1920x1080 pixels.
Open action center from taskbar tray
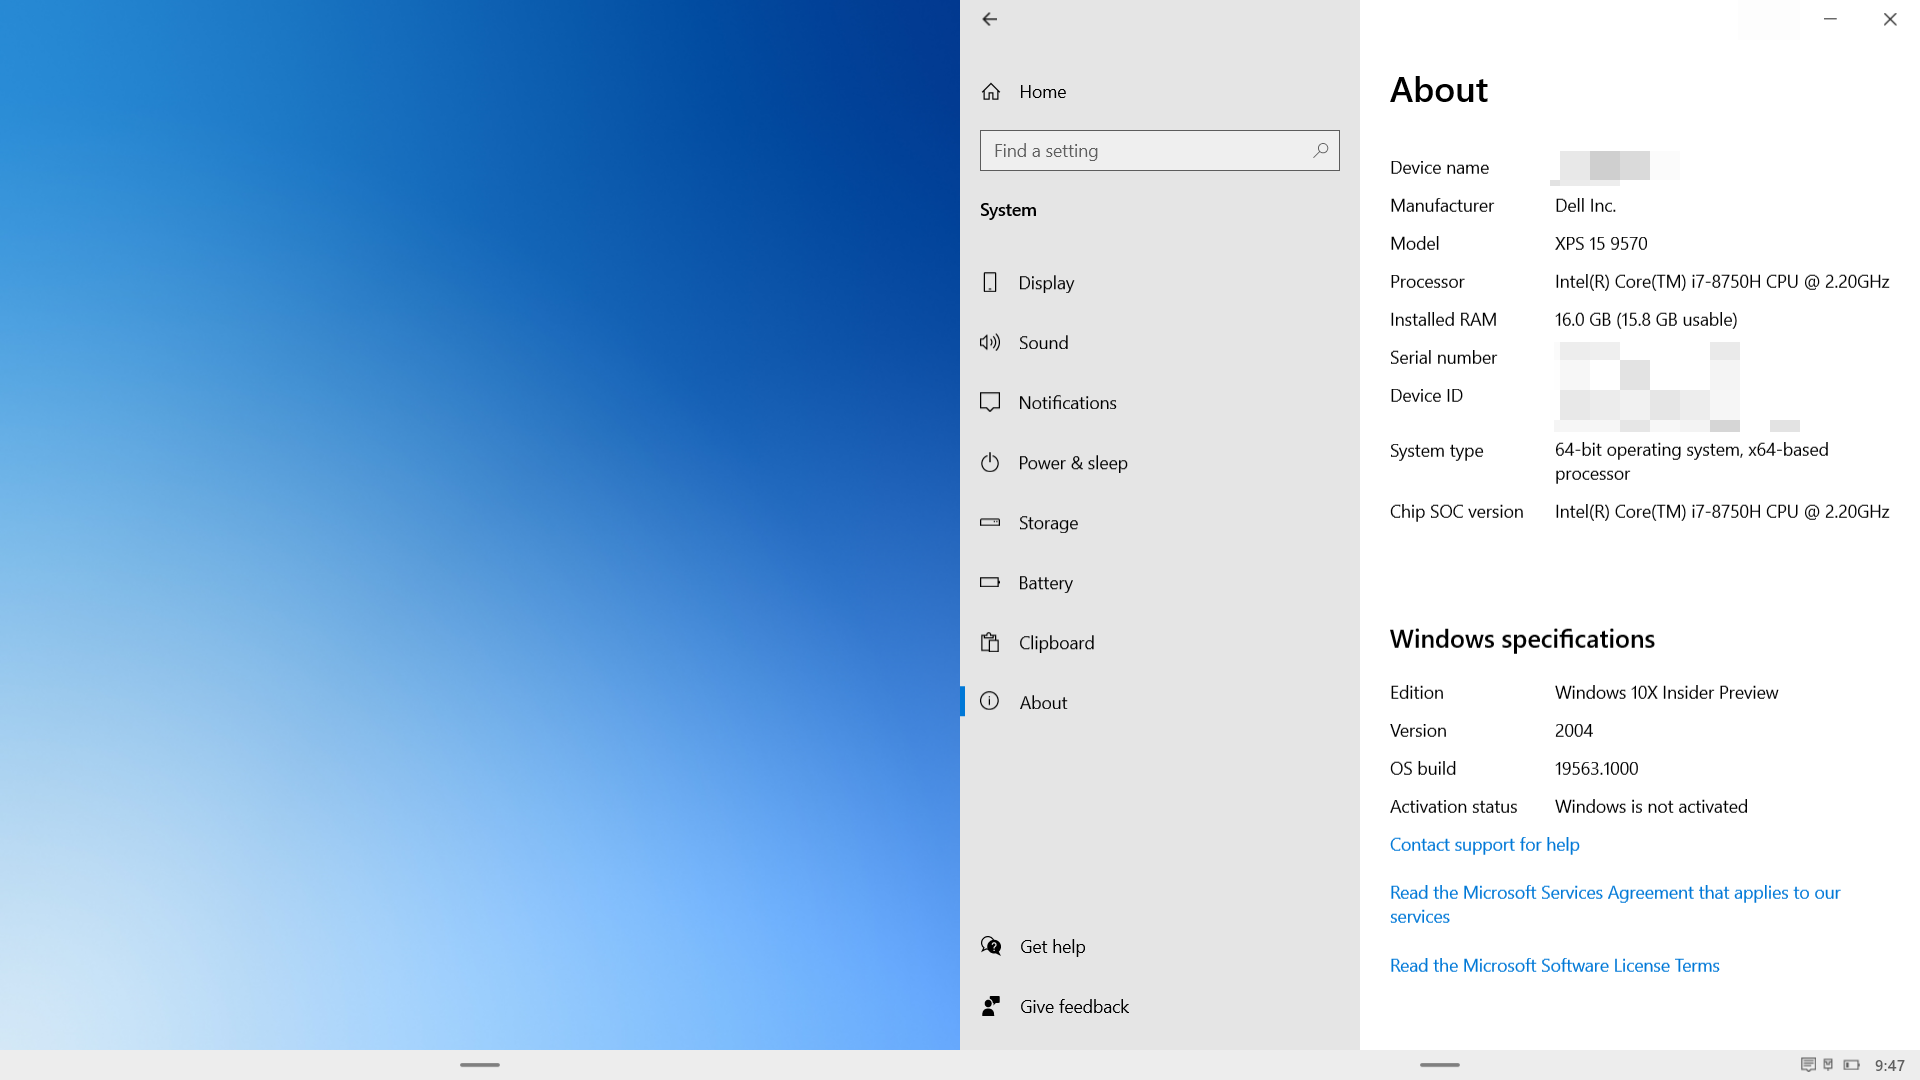click(x=1808, y=1065)
